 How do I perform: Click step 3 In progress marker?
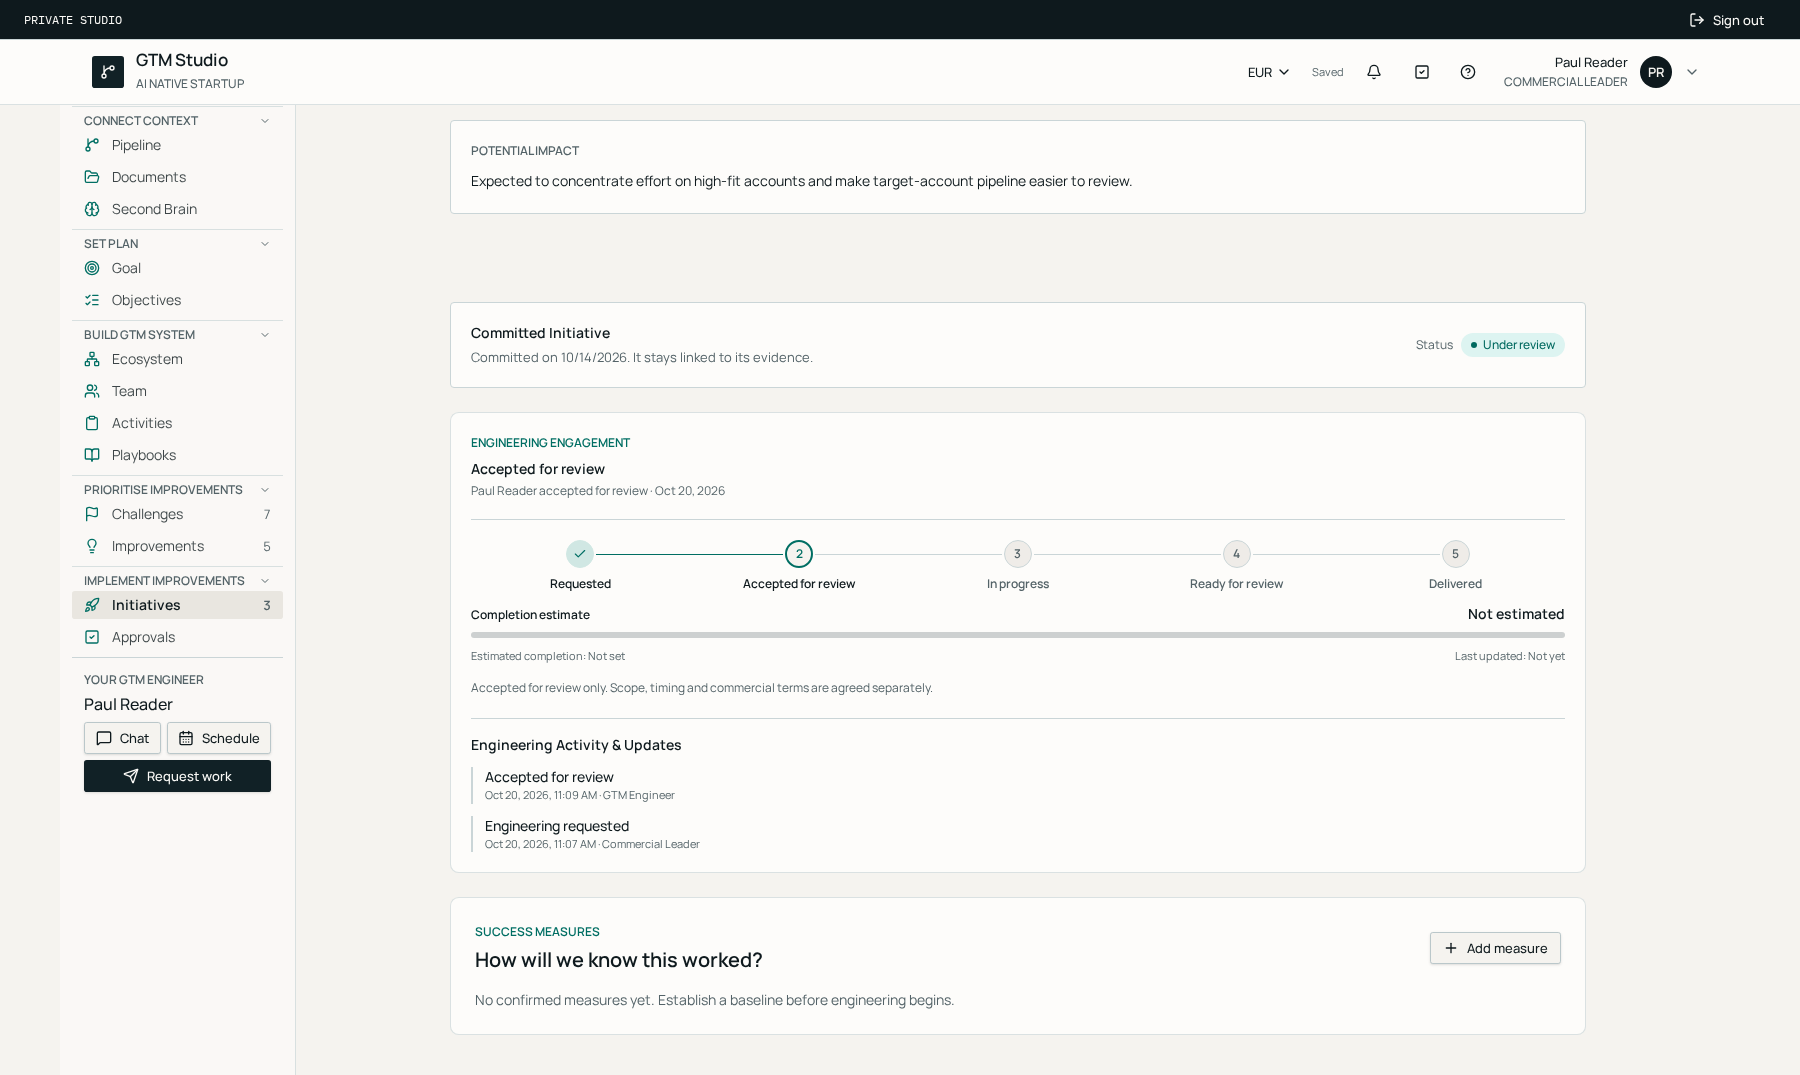(x=1018, y=554)
